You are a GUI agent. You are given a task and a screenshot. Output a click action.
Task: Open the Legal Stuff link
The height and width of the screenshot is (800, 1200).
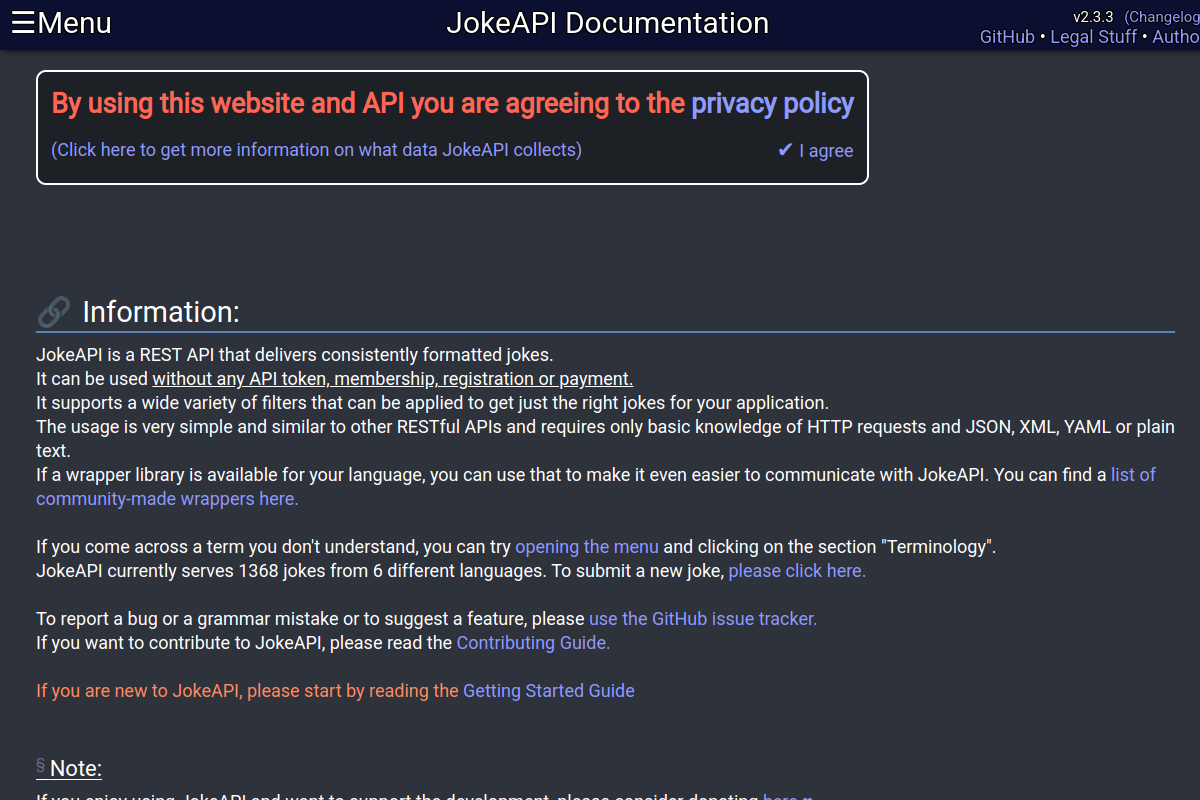click(1093, 37)
